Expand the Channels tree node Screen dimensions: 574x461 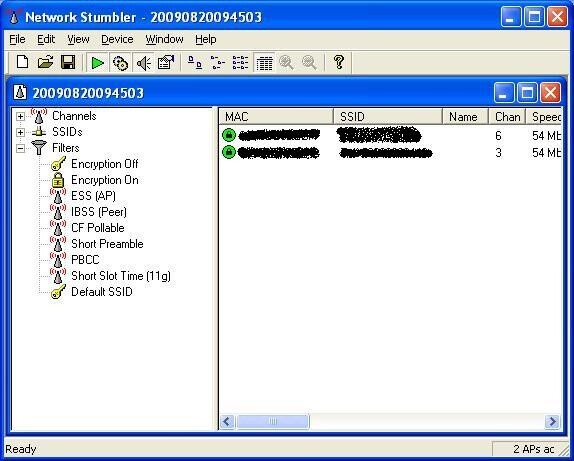20,116
